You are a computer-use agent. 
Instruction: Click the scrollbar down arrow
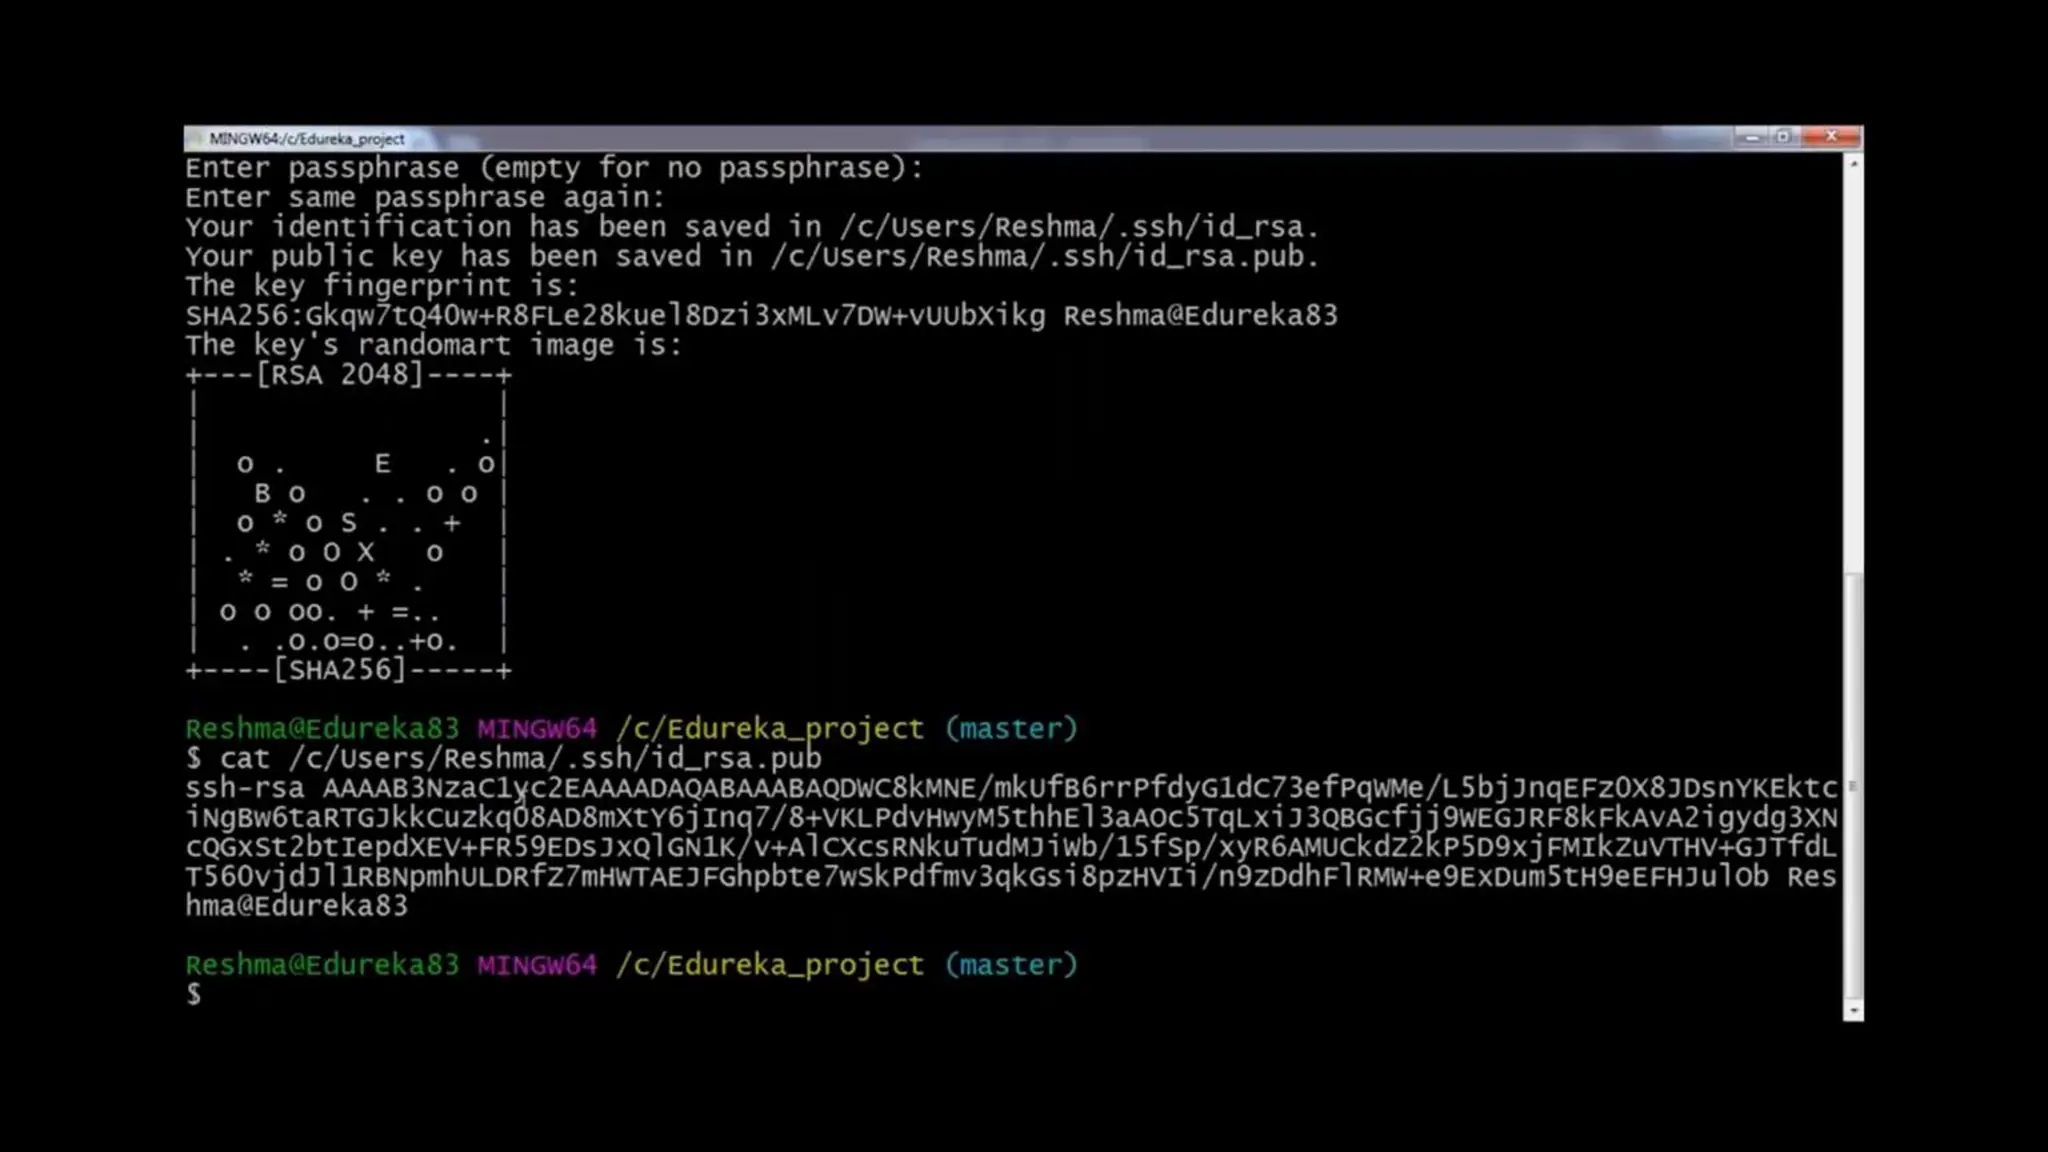click(x=1853, y=1011)
